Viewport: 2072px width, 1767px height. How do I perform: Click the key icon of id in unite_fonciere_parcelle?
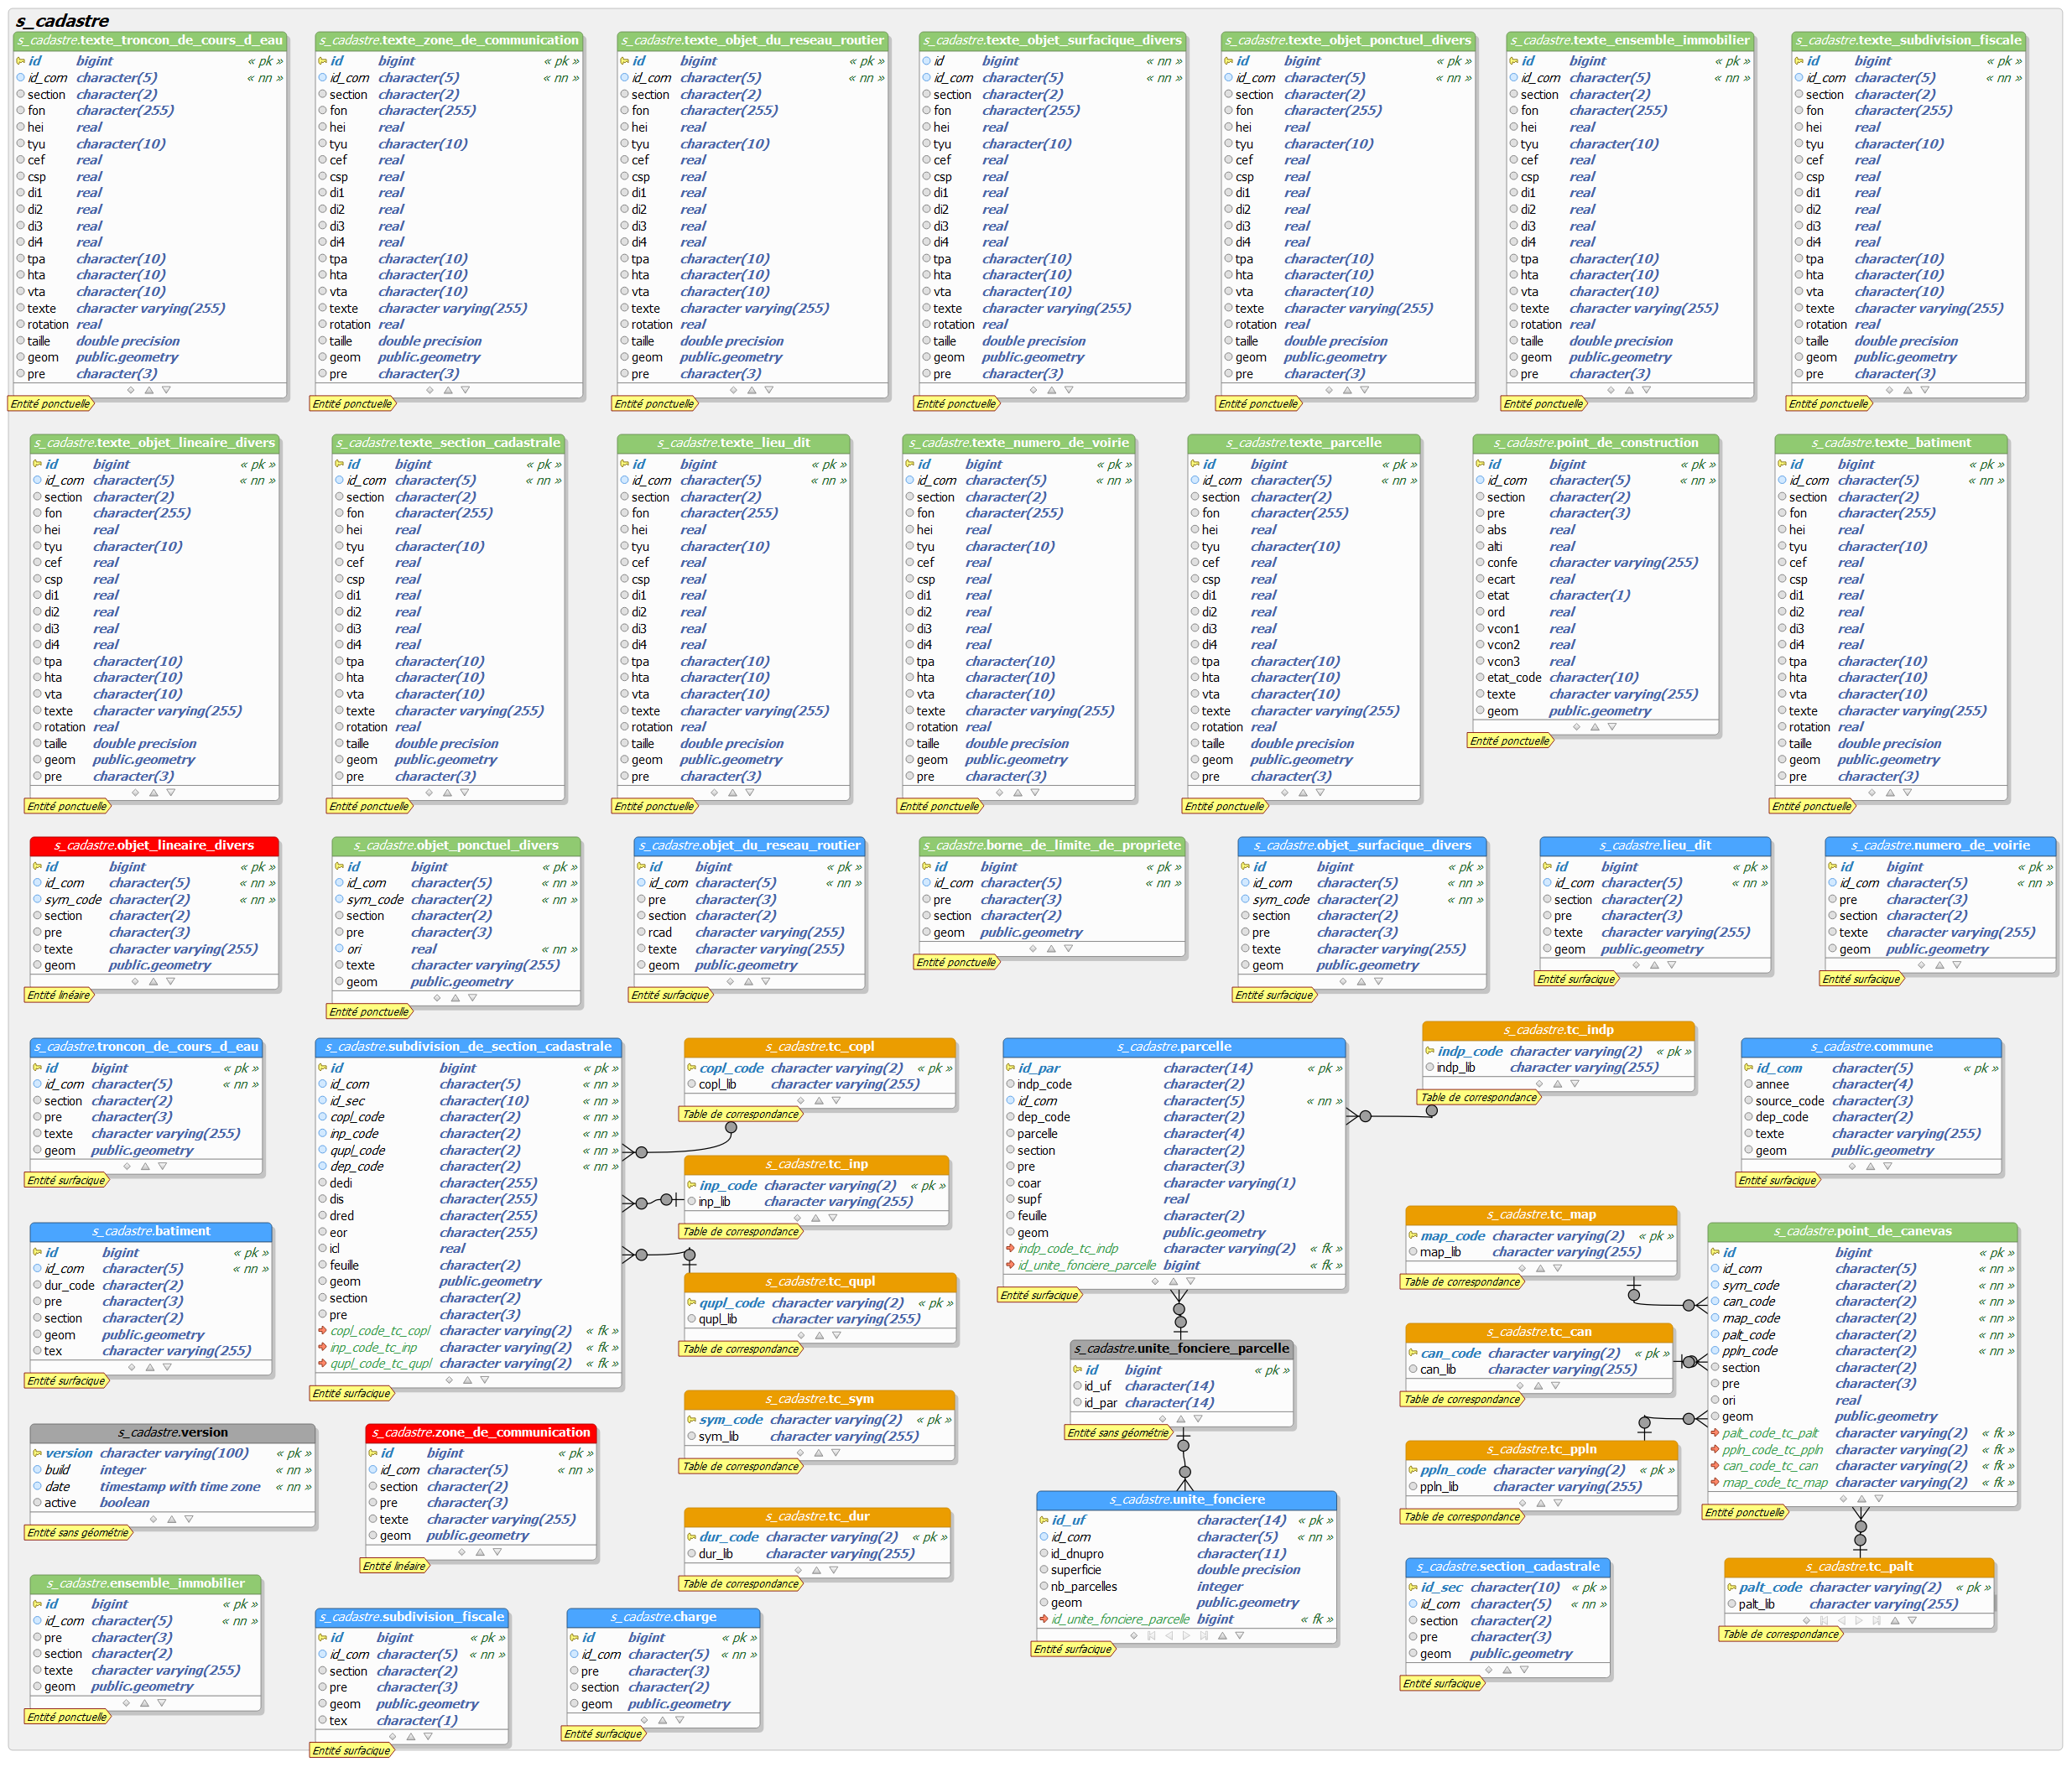(1077, 1370)
